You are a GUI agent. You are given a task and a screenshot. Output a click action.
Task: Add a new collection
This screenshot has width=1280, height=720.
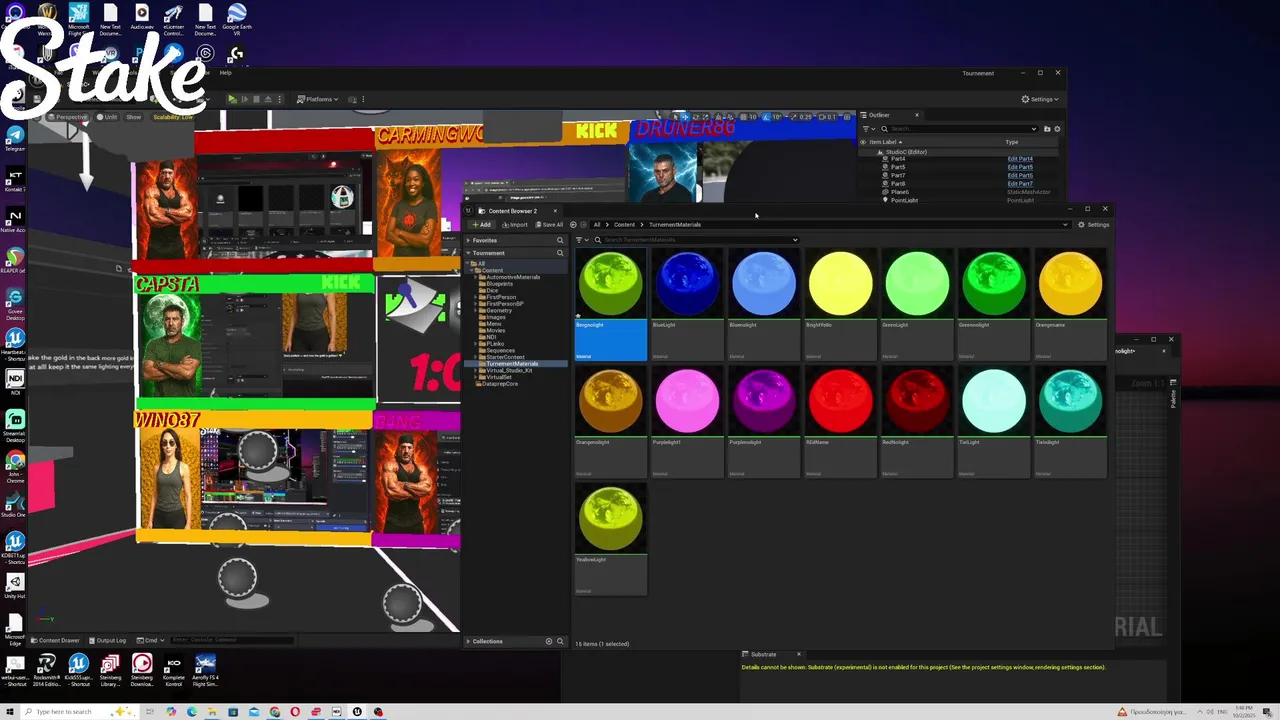tap(548, 641)
